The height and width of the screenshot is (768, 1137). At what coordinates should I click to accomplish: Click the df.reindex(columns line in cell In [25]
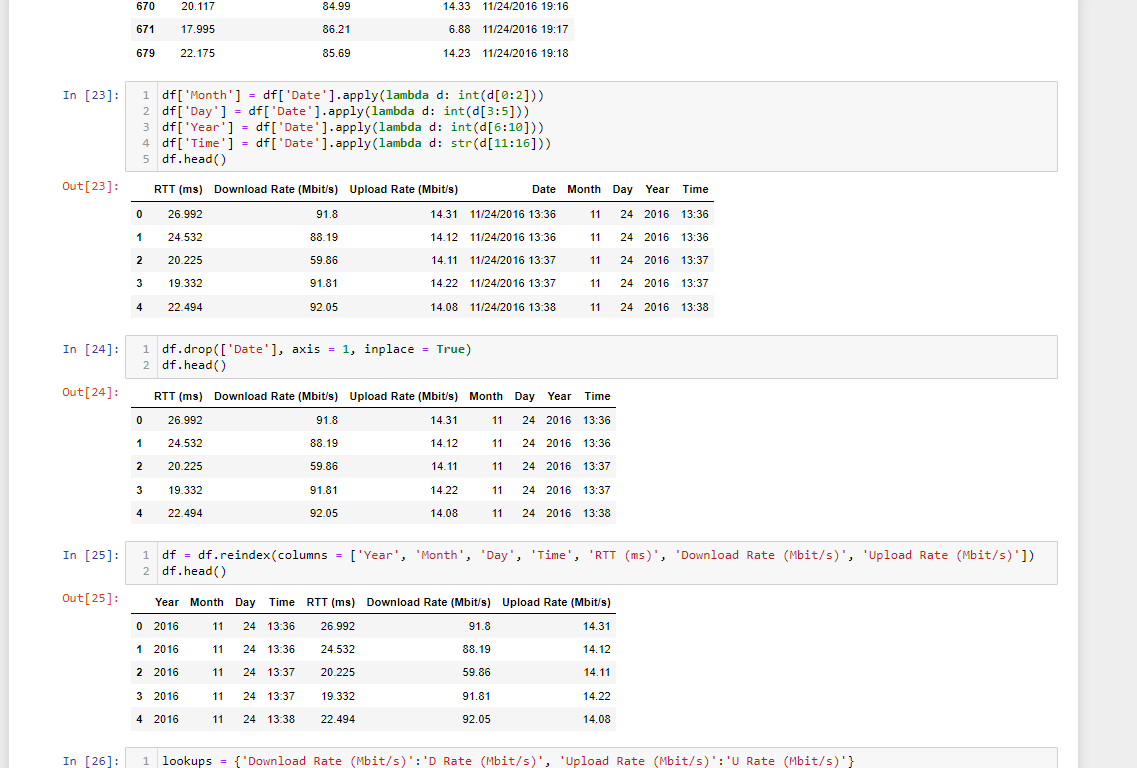[598, 555]
